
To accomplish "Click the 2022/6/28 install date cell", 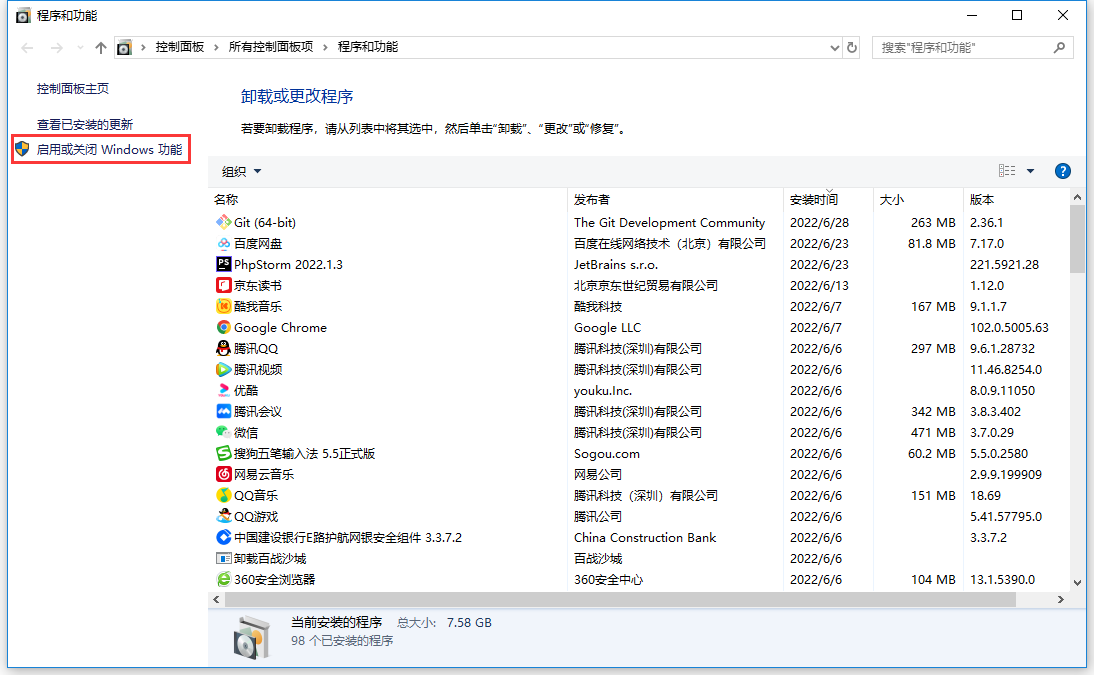I will tap(819, 223).
